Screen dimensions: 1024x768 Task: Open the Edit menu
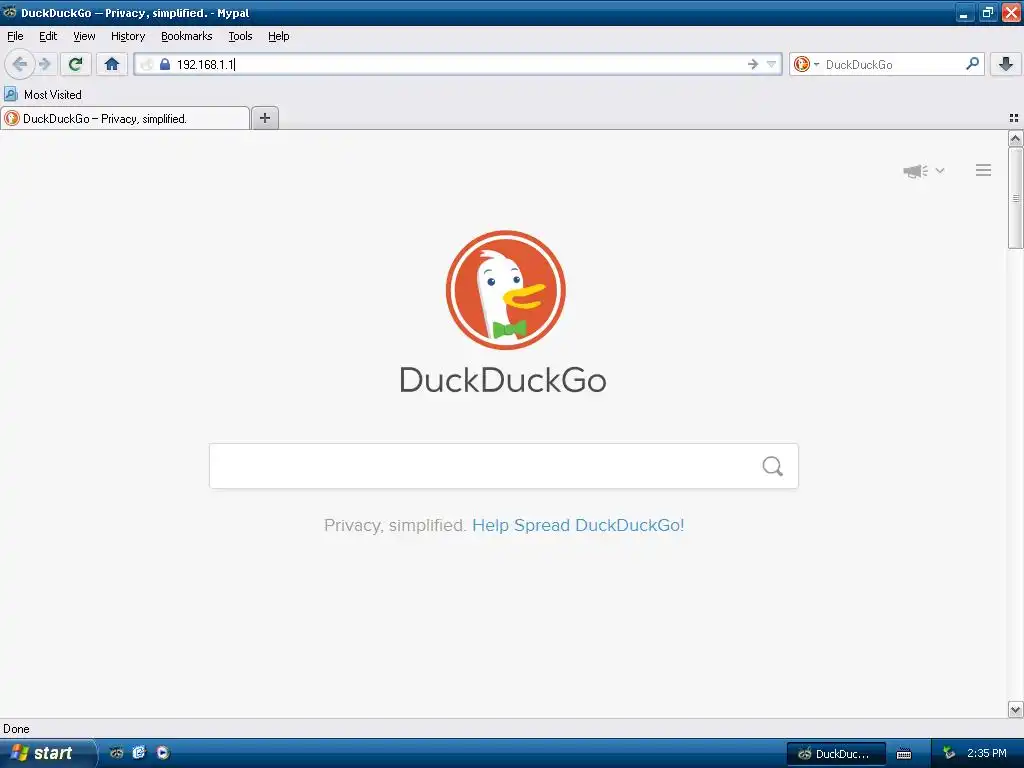click(48, 36)
